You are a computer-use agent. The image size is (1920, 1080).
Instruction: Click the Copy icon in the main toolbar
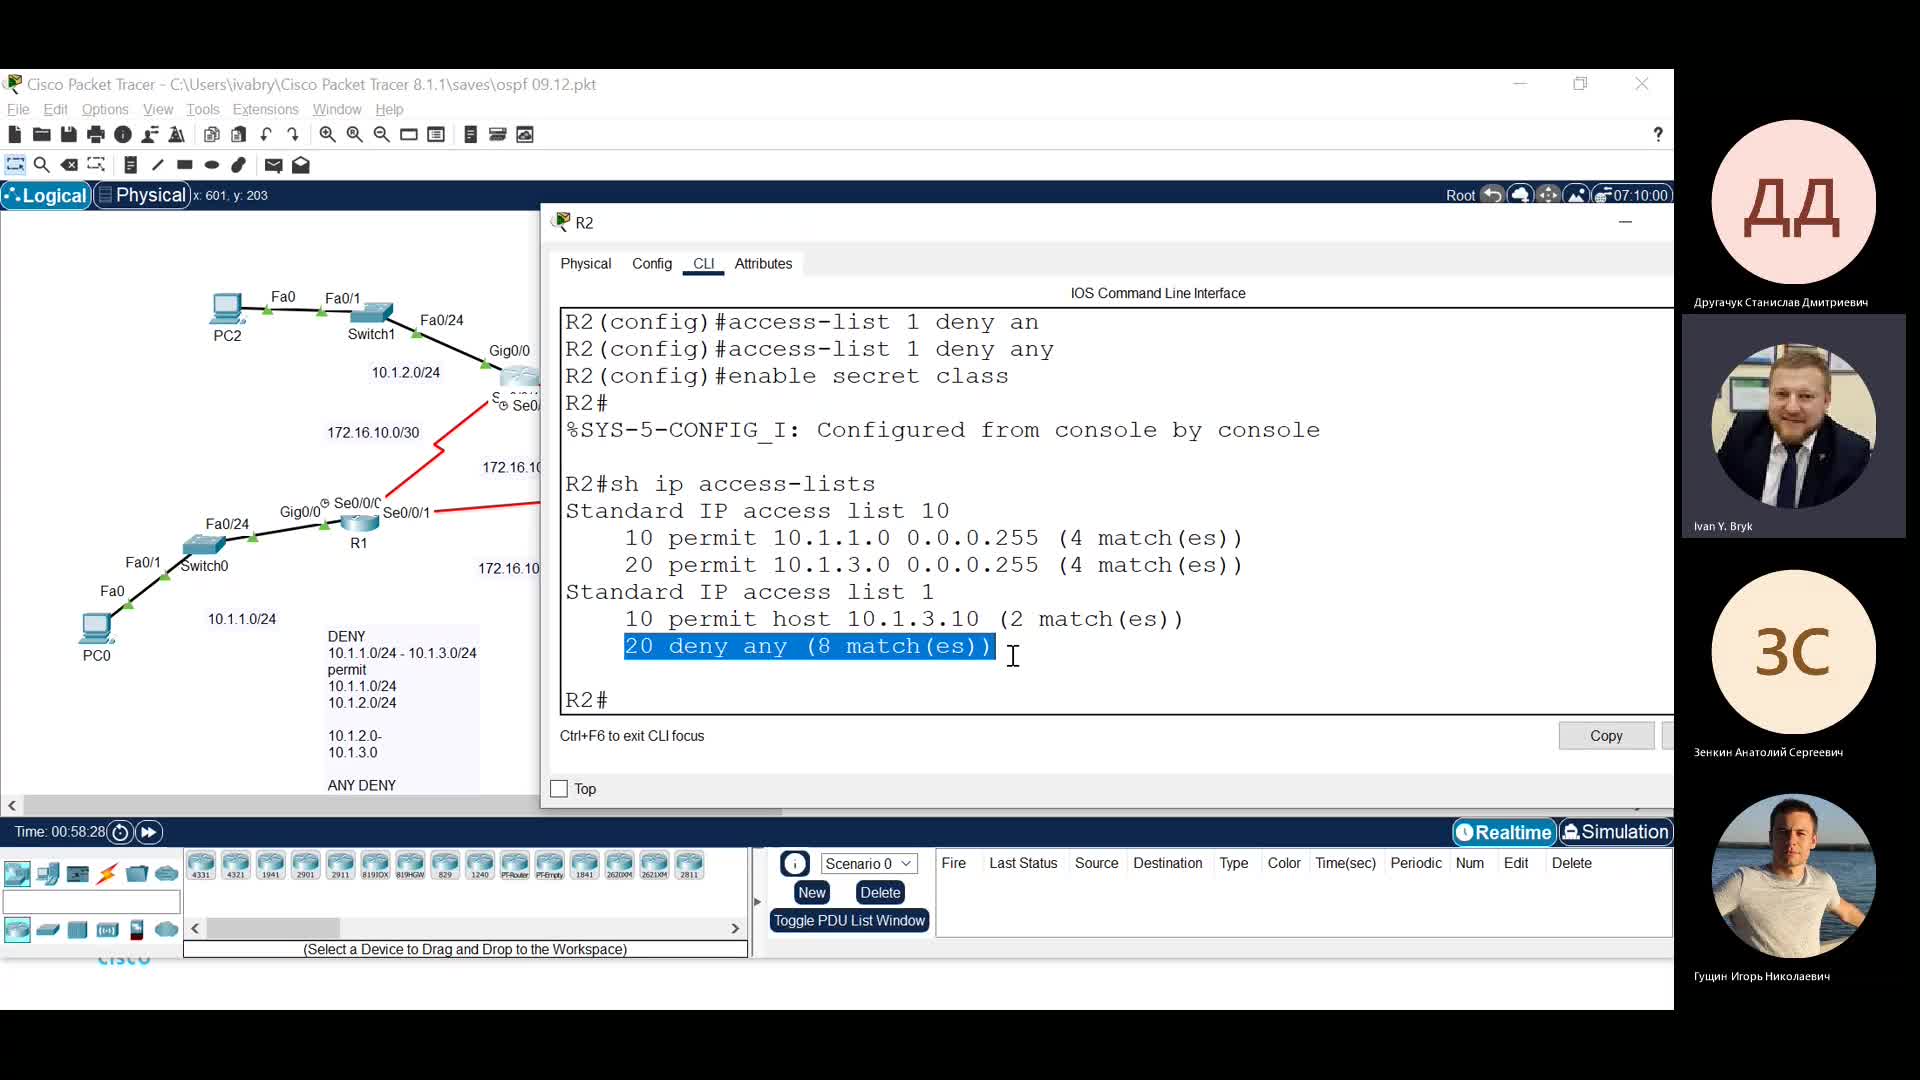(x=212, y=134)
